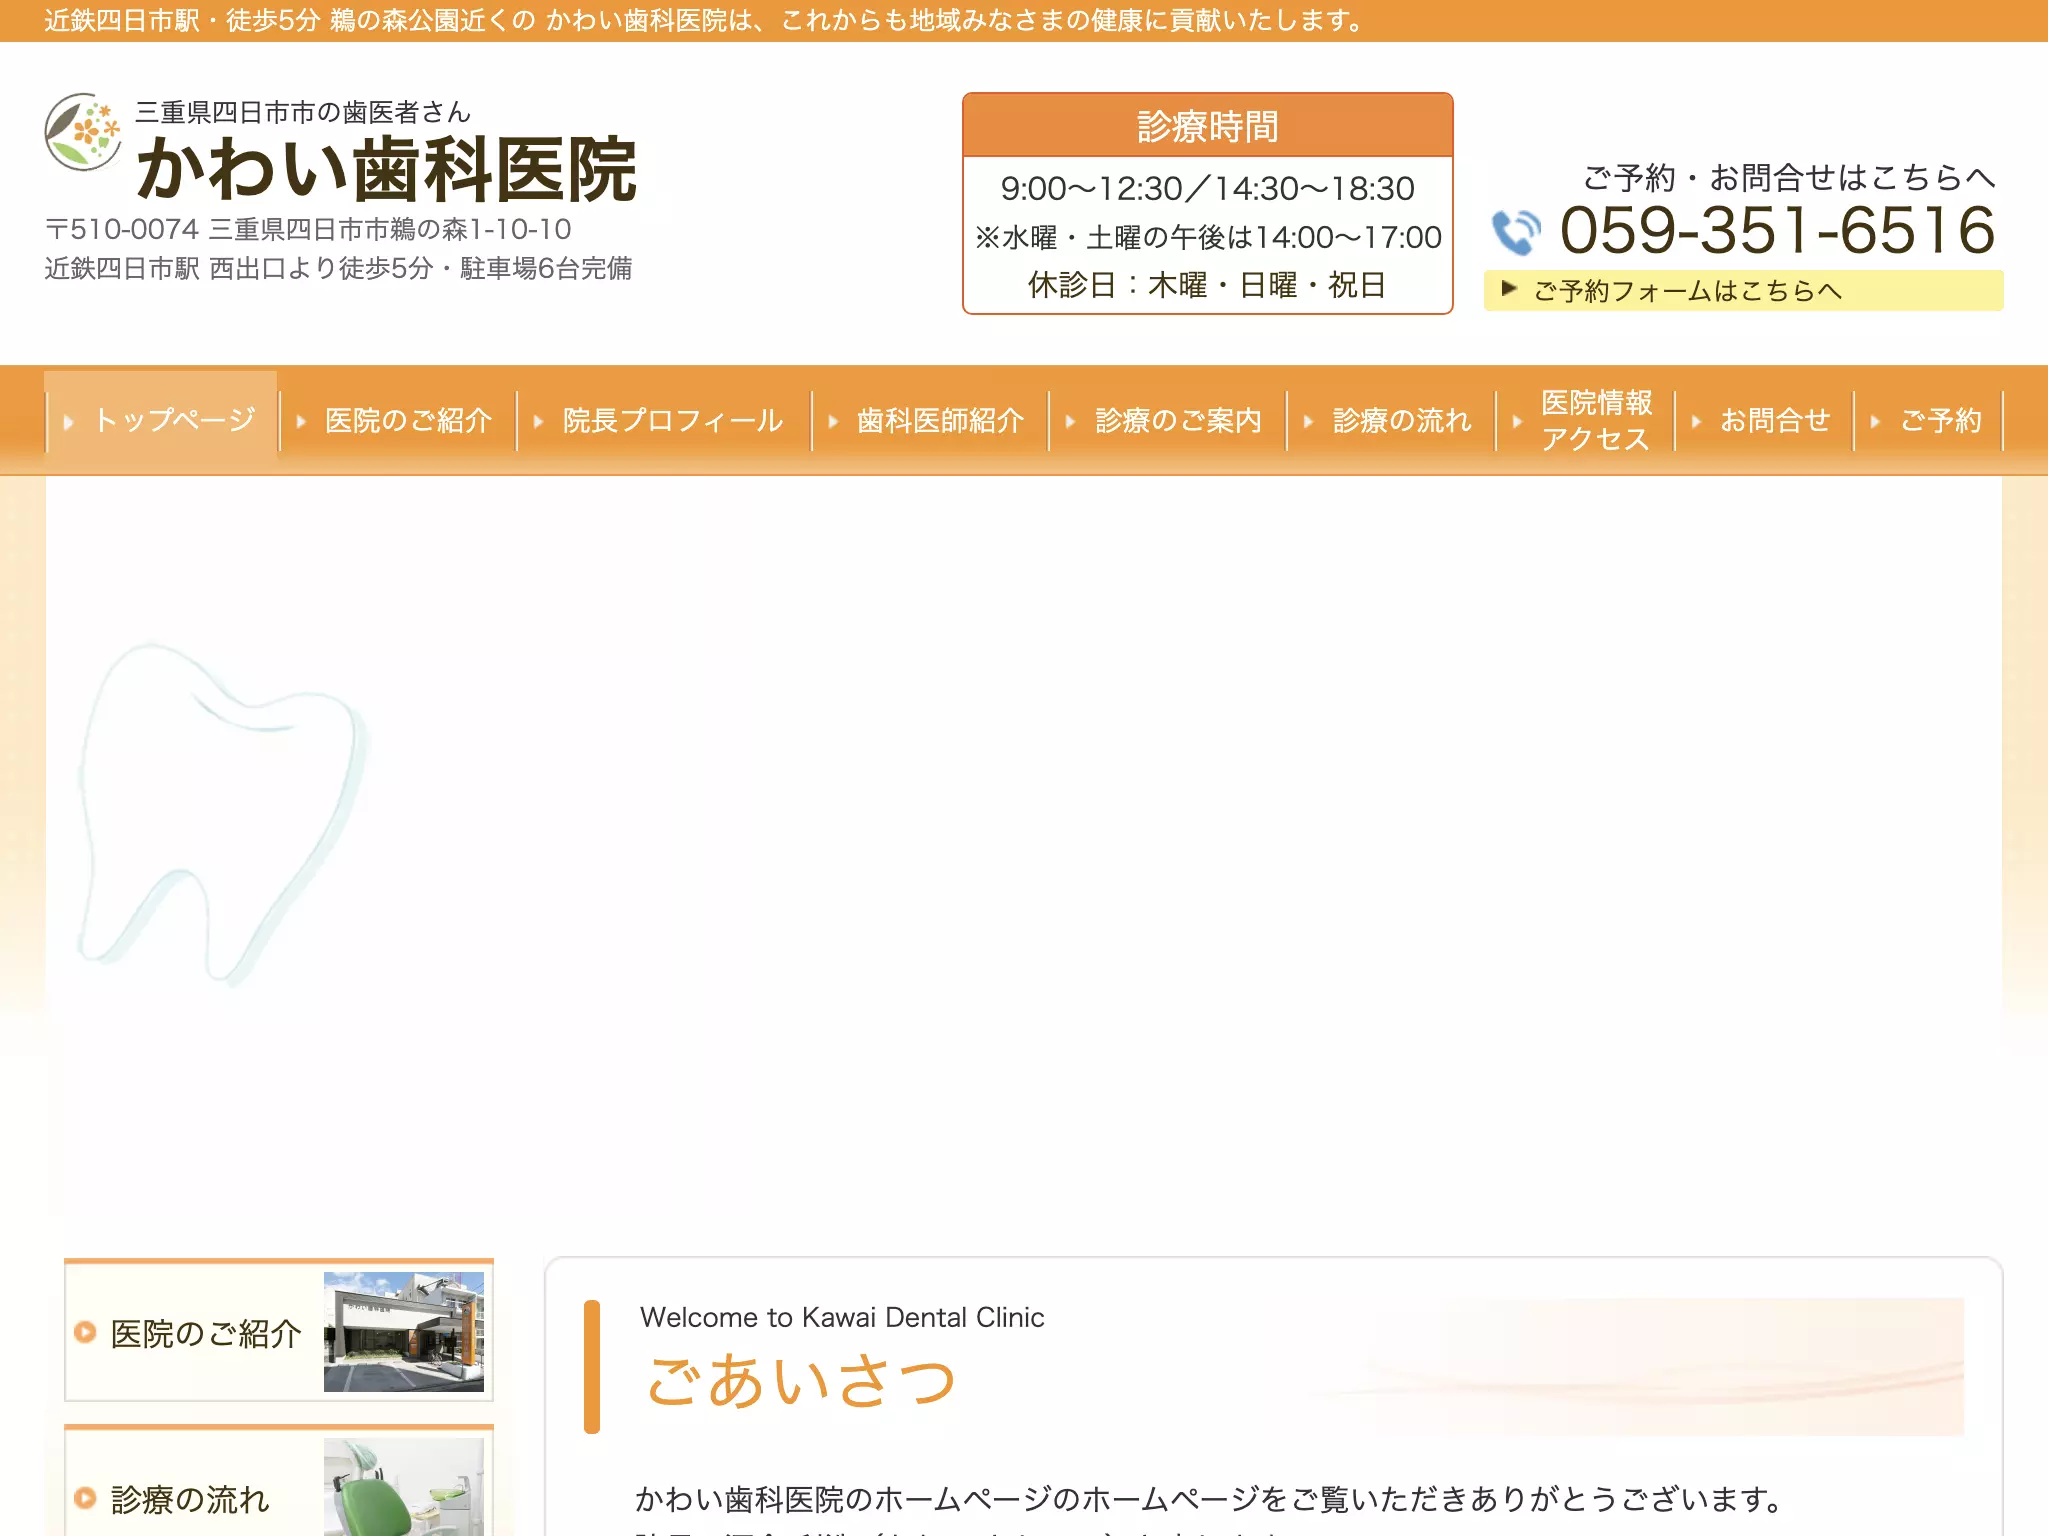Open the 医院のご紹介 sidebar banner

pyautogui.click(x=279, y=1331)
